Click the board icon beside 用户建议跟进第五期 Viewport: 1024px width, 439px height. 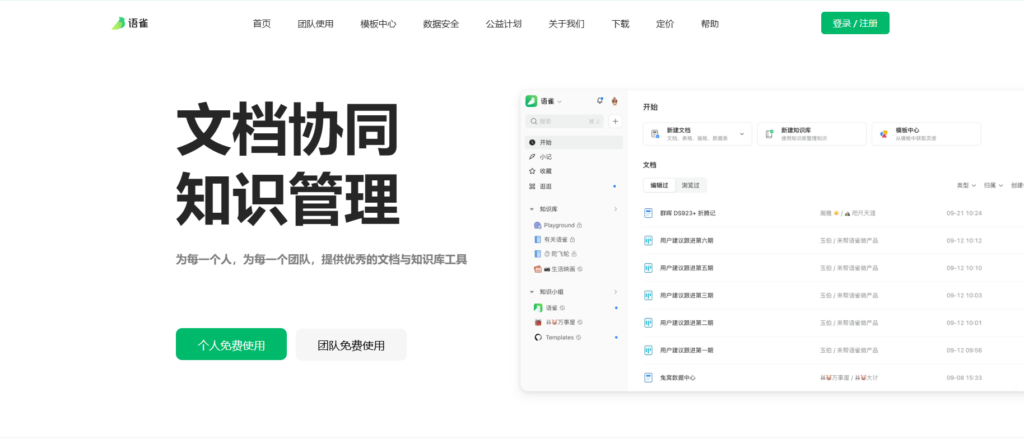[648, 268]
